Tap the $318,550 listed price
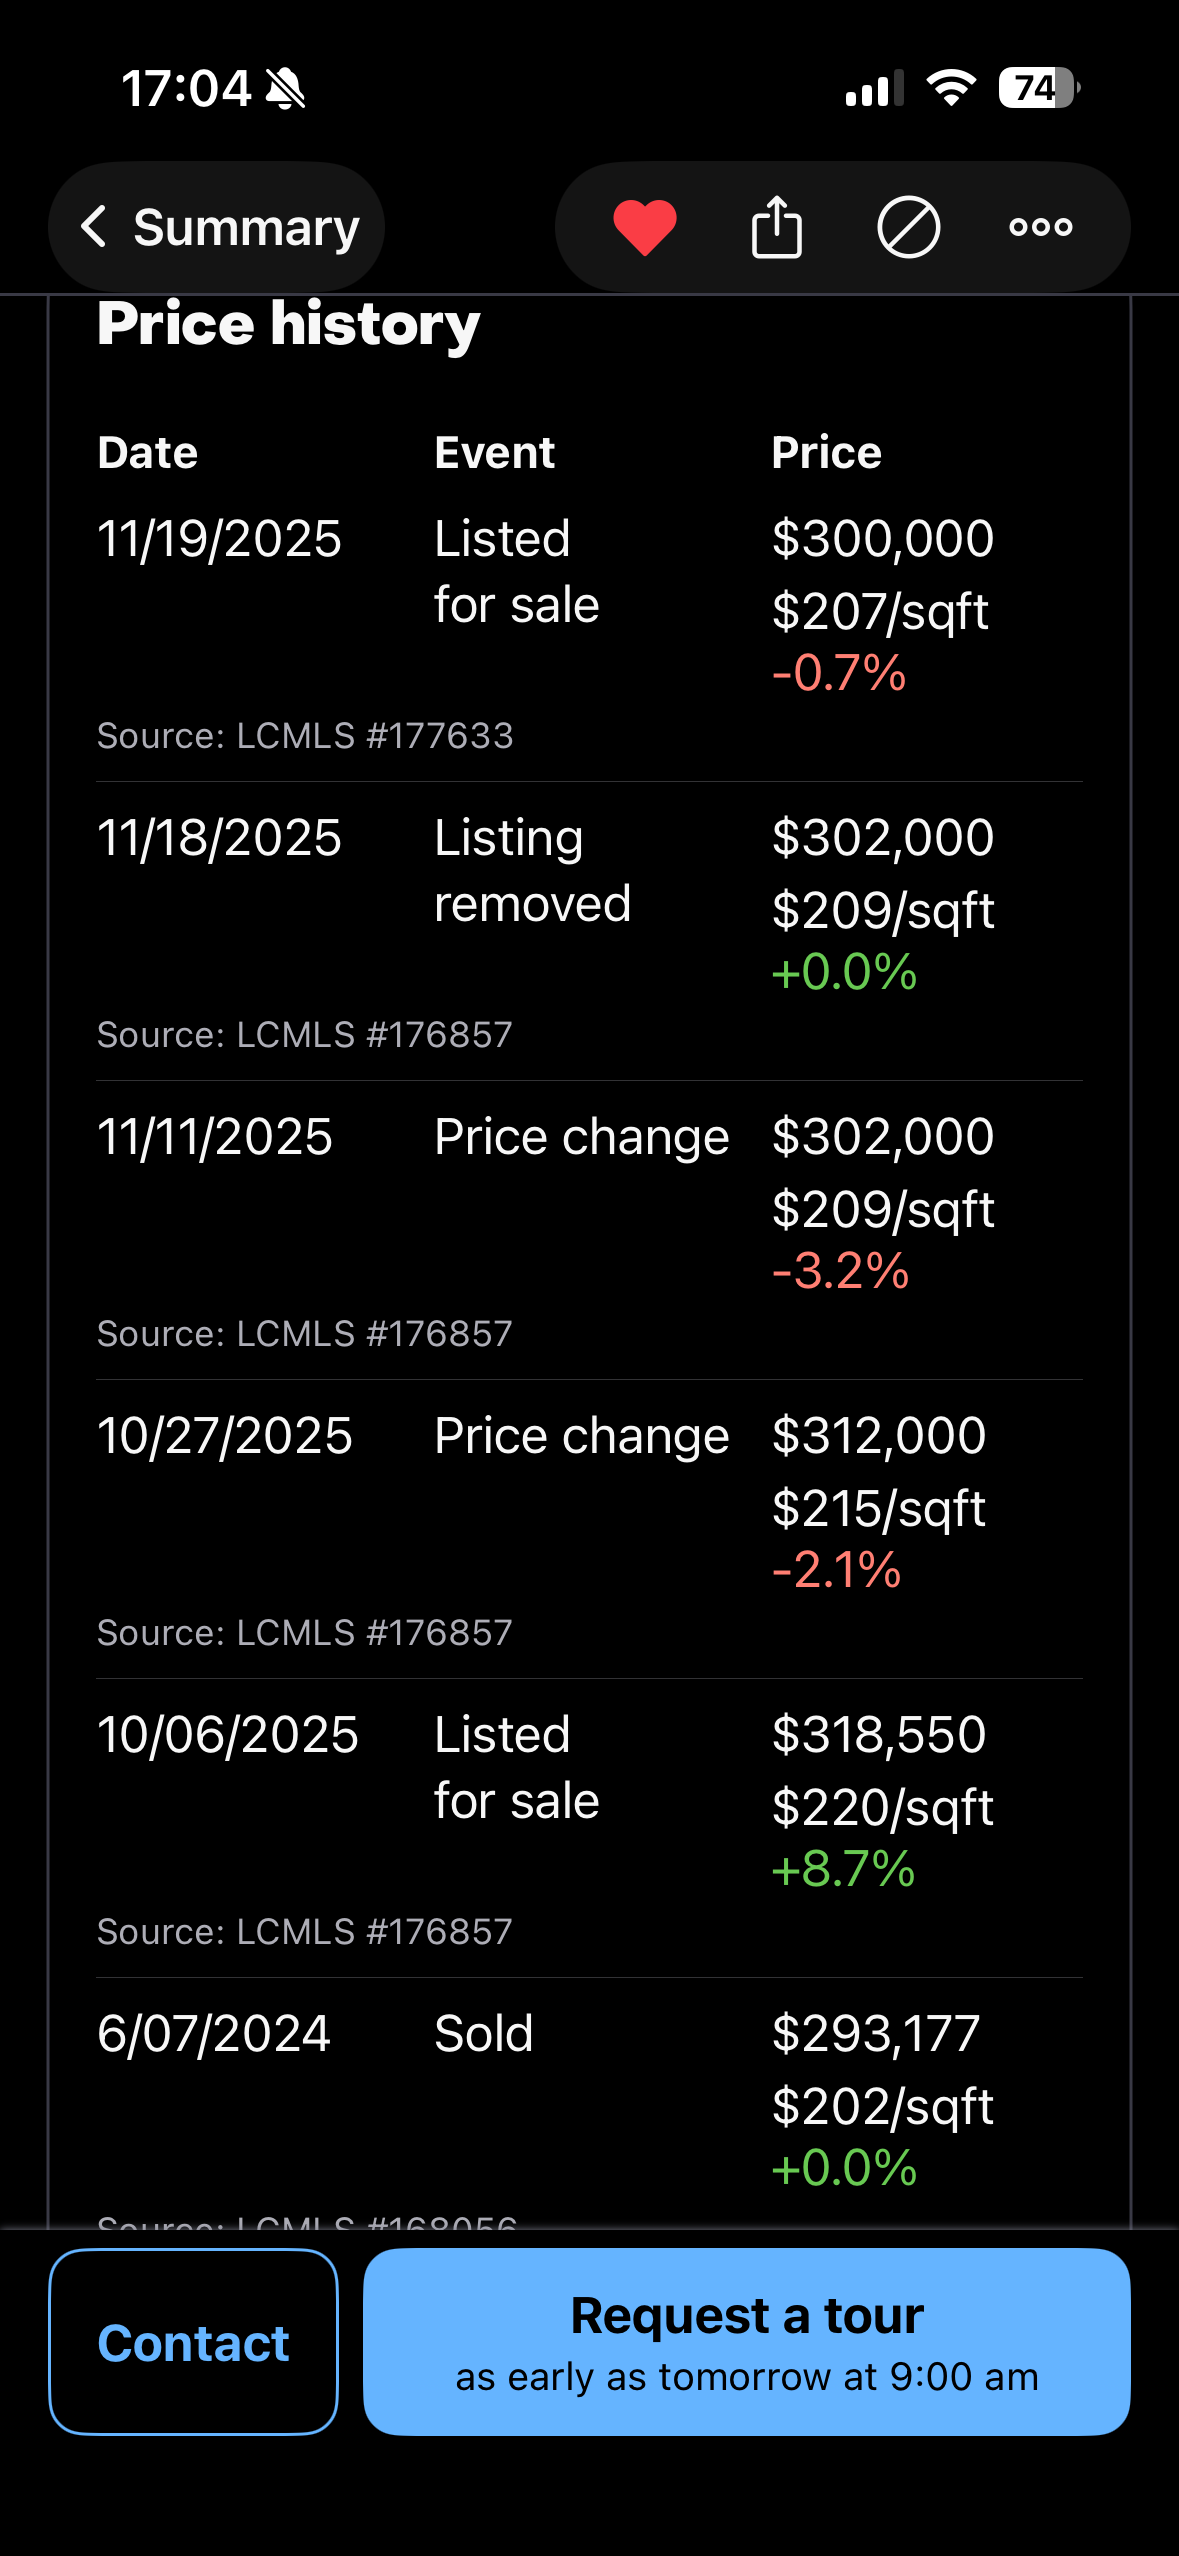 click(x=878, y=1734)
